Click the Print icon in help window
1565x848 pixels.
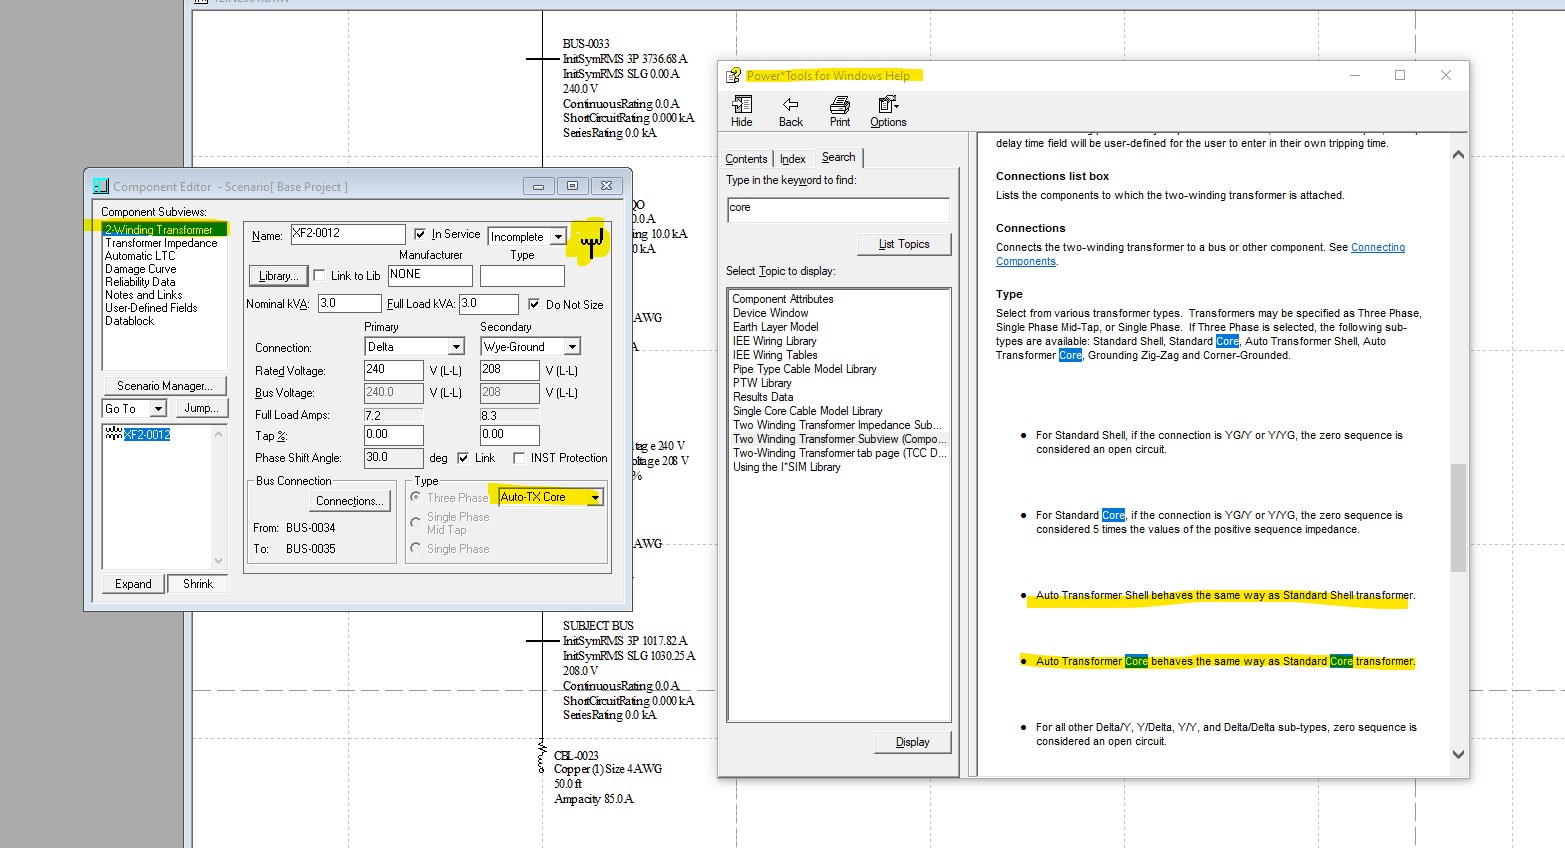[839, 111]
